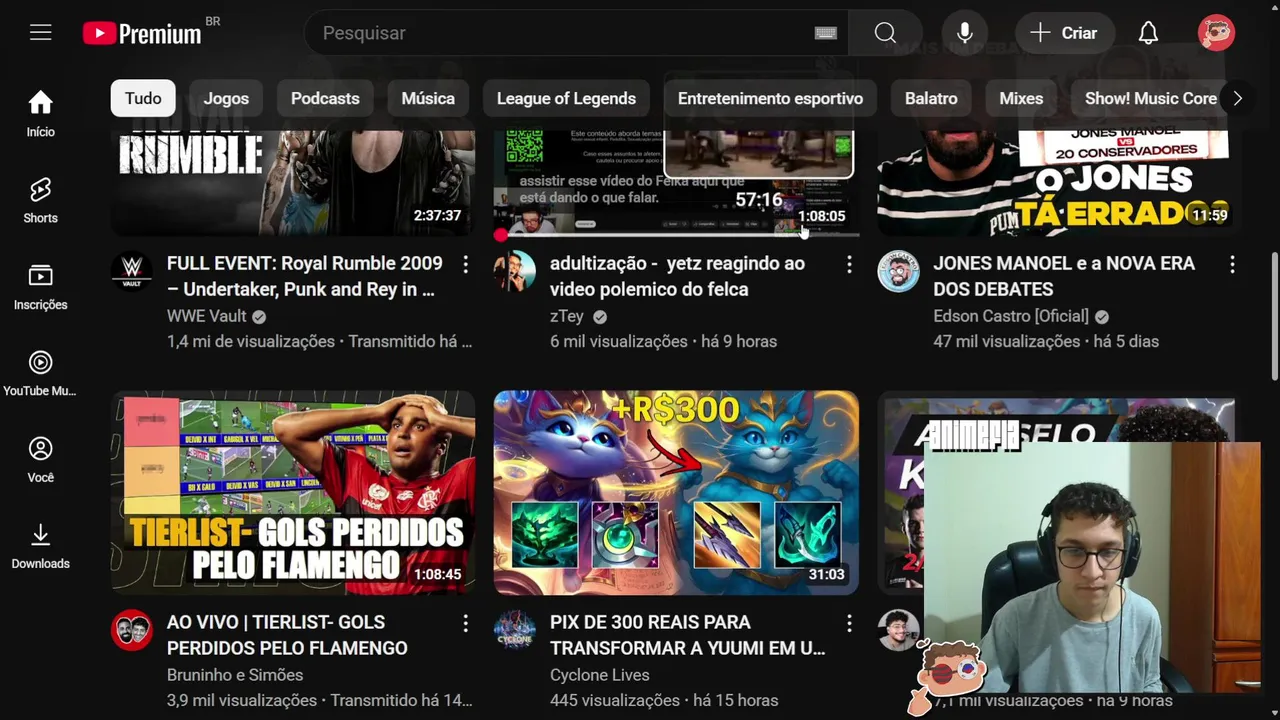Image resolution: width=1280 pixels, height=720 pixels.
Task: Visit the Bruninho e Simões channel name
Action: [x=235, y=675]
